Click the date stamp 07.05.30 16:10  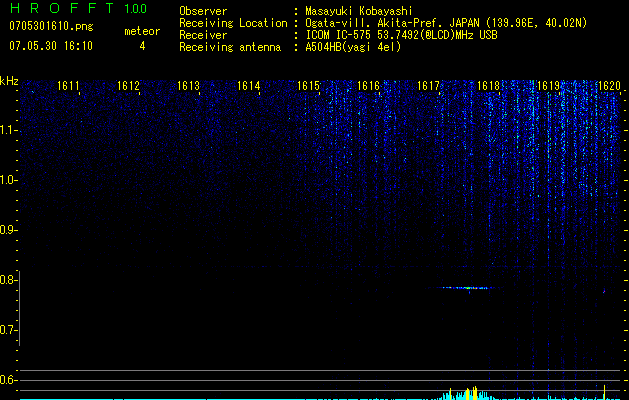51,46
